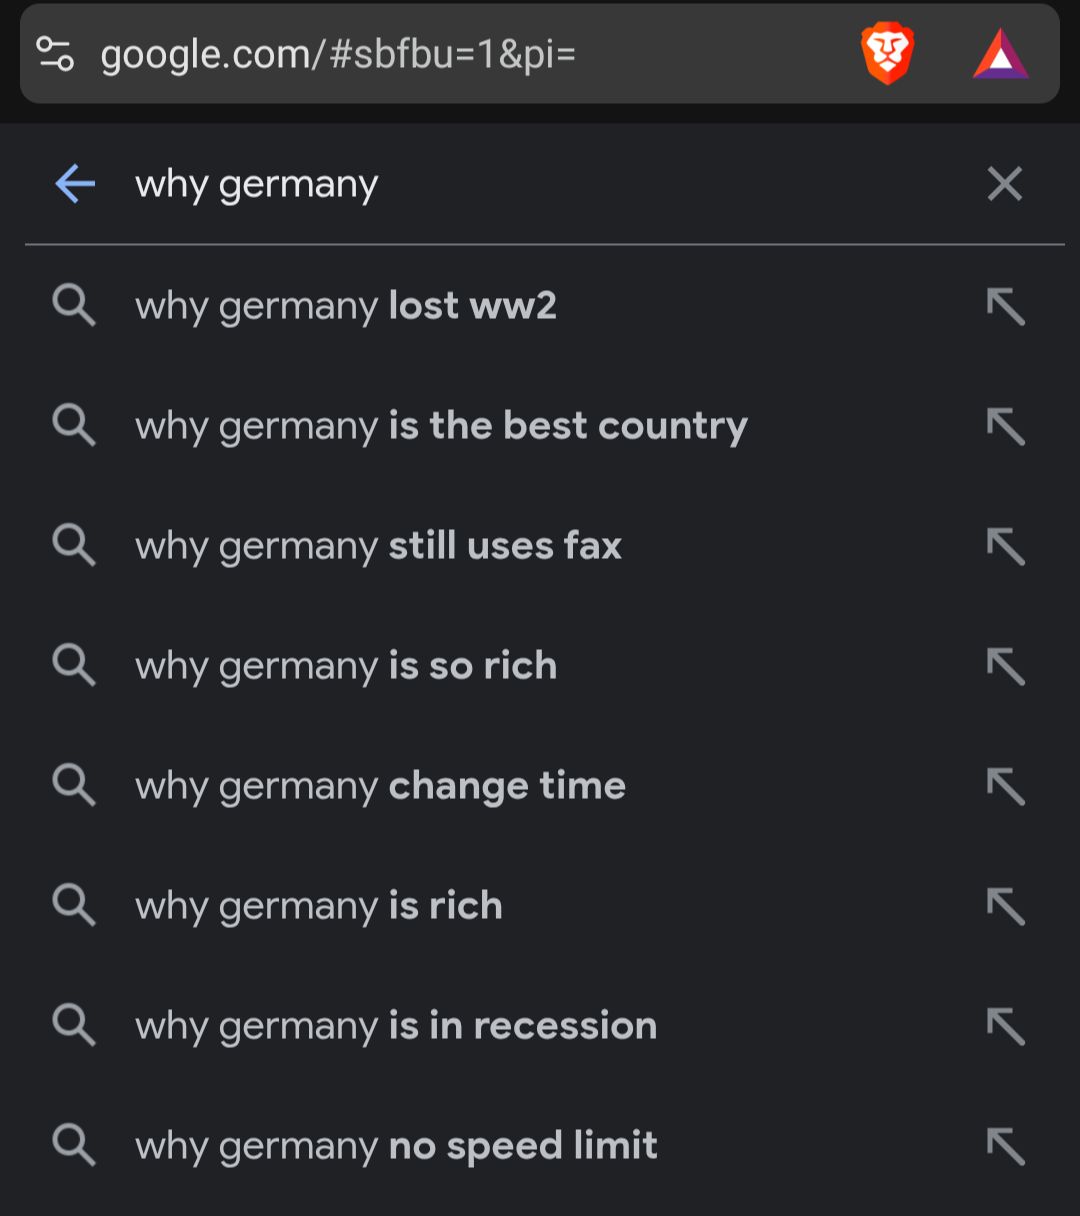Insert "change time" suggestion arrow

(x=1005, y=786)
